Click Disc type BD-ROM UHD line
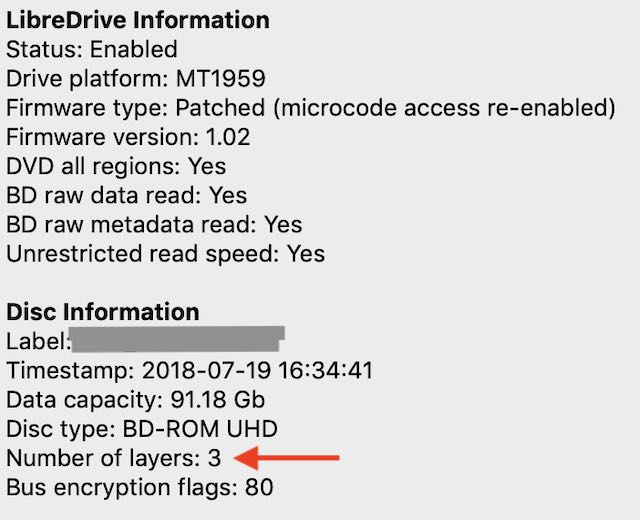This screenshot has height=520, width=640. coord(142,429)
